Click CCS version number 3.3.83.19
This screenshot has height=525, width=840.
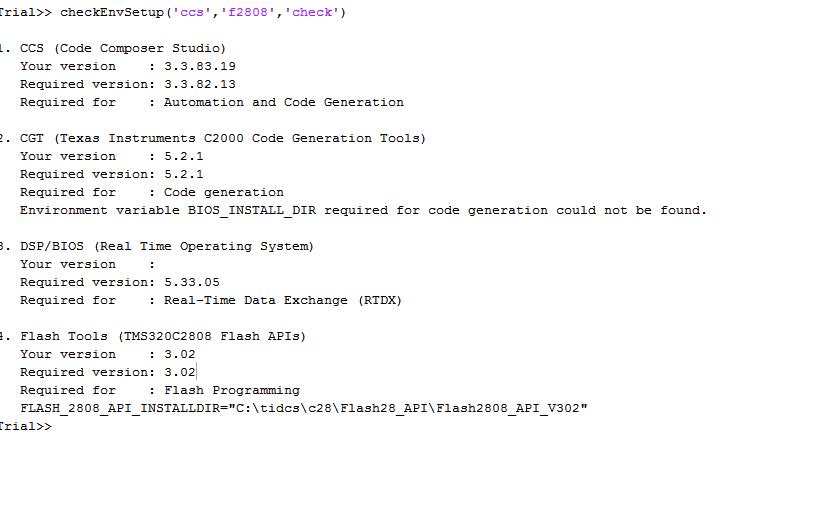(199, 66)
